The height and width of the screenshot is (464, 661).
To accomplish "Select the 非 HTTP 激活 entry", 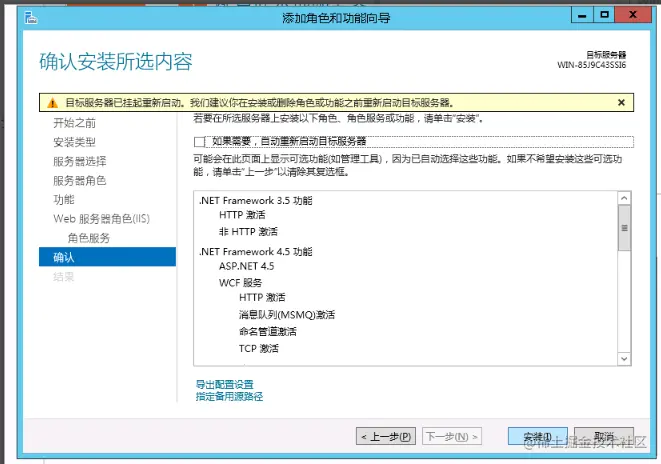I will (x=248, y=232).
